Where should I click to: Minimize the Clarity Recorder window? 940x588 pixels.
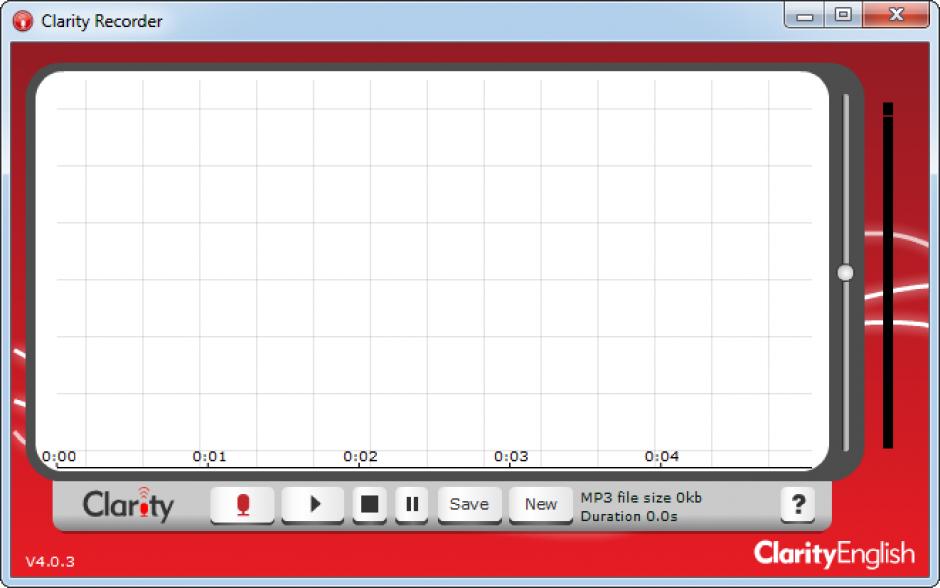tap(805, 15)
